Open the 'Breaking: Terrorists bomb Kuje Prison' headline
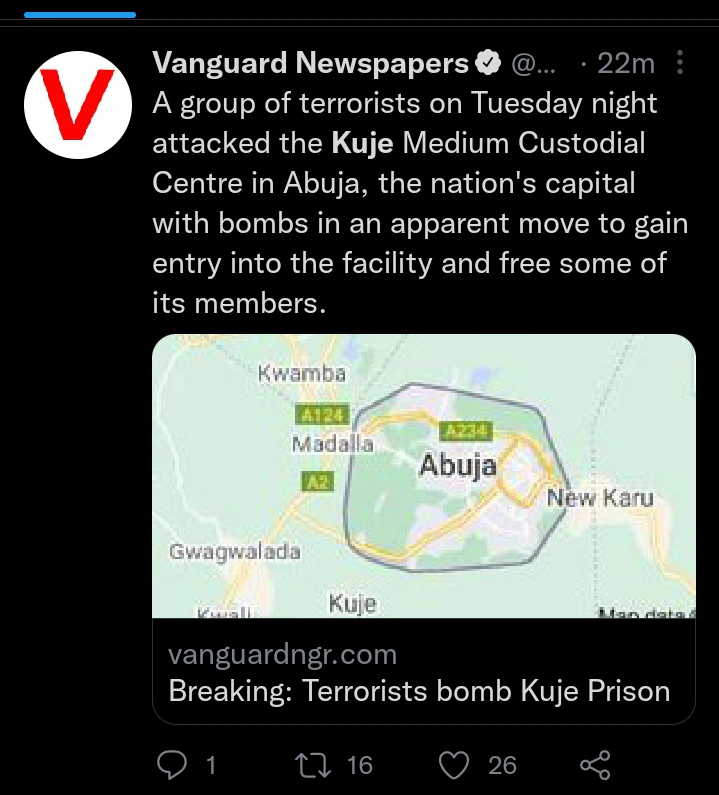The width and height of the screenshot is (719, 795). click(x=419, y=691)
